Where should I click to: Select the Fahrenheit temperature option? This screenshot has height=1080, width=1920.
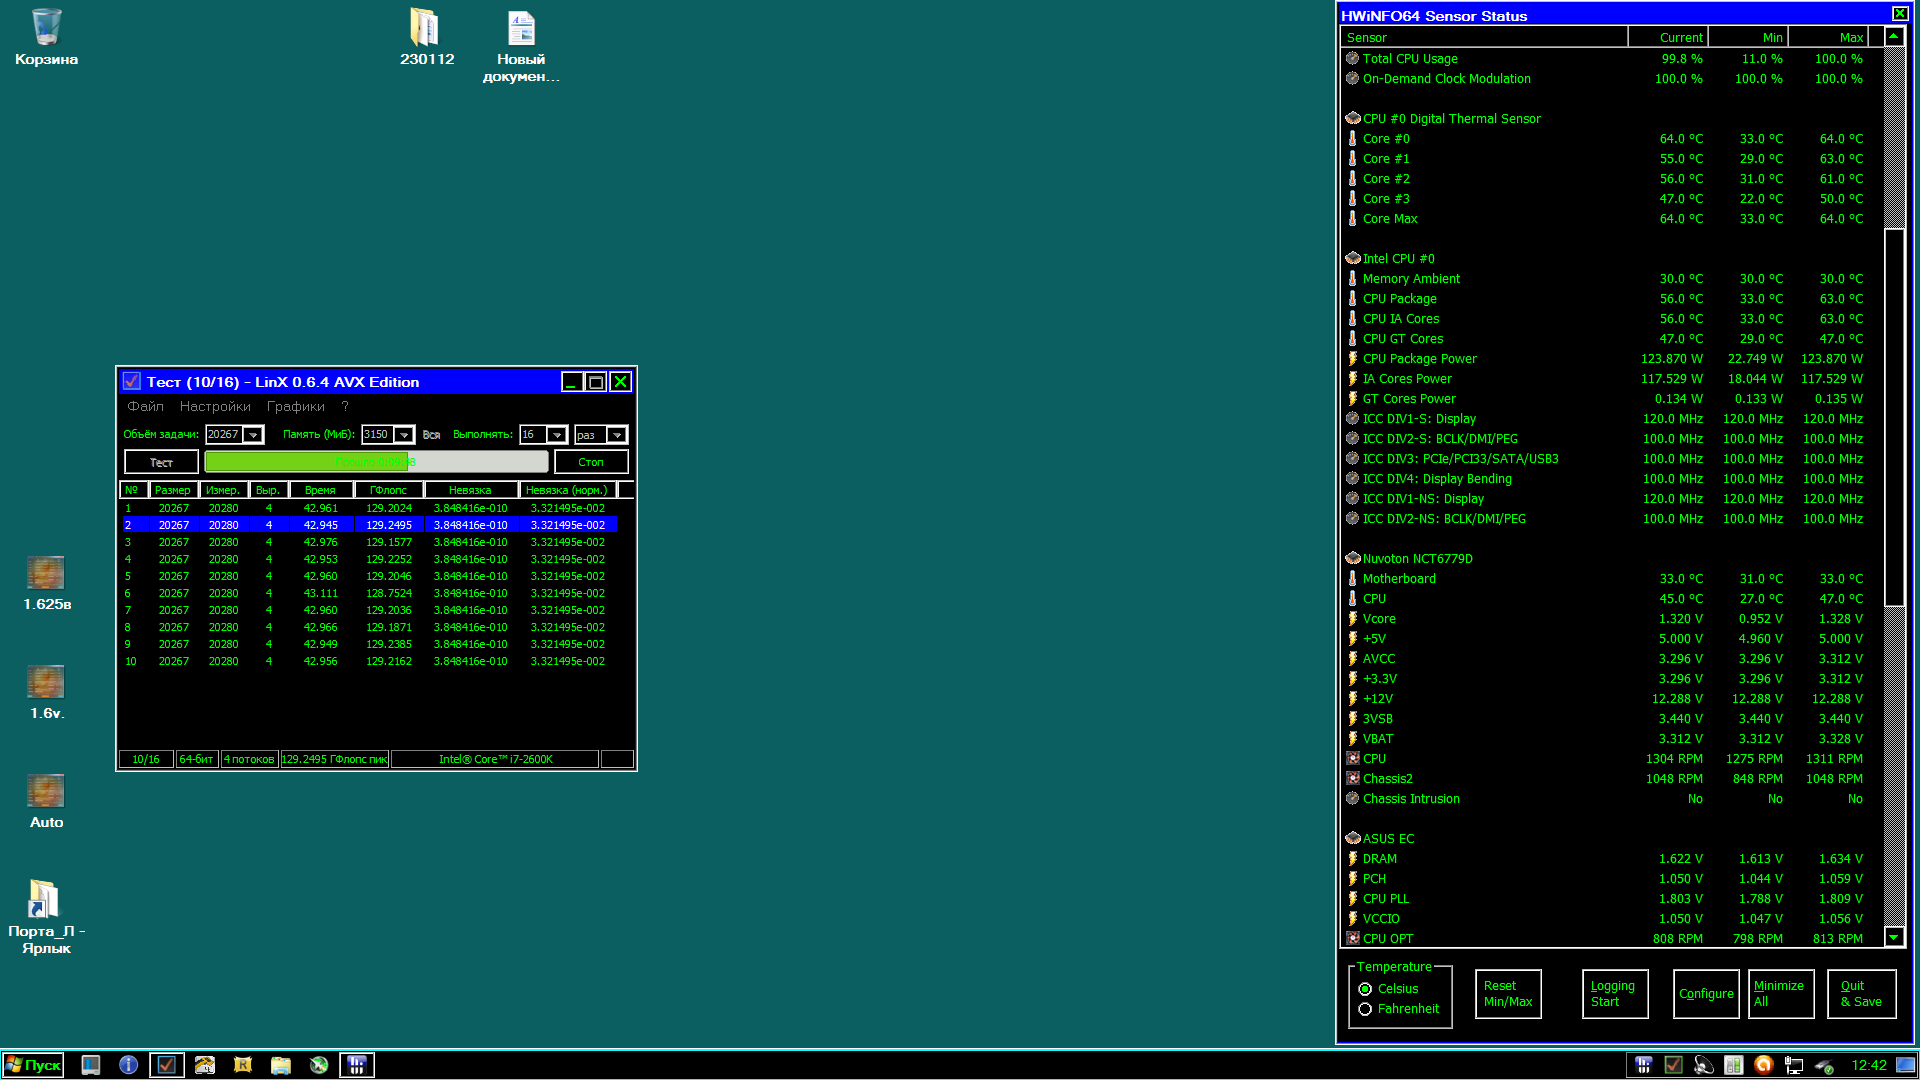(1365, 1009)
